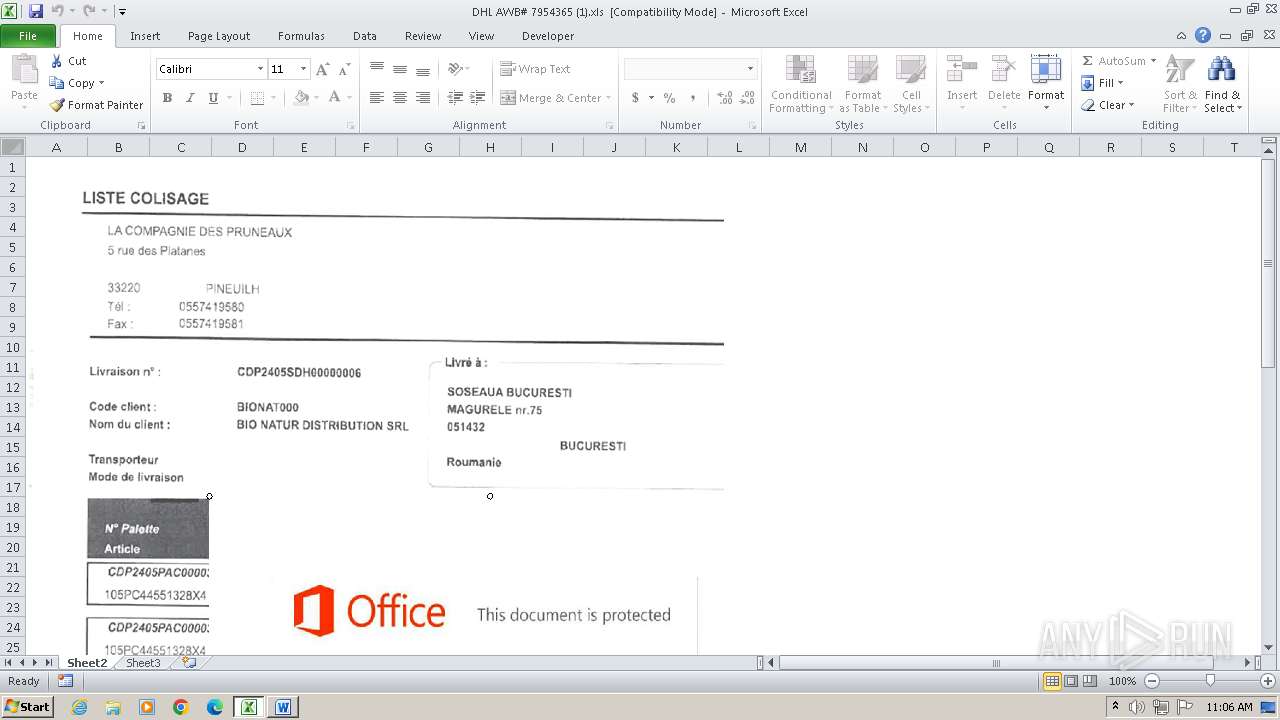Click Top Align icon

click(x=377, y=69)
